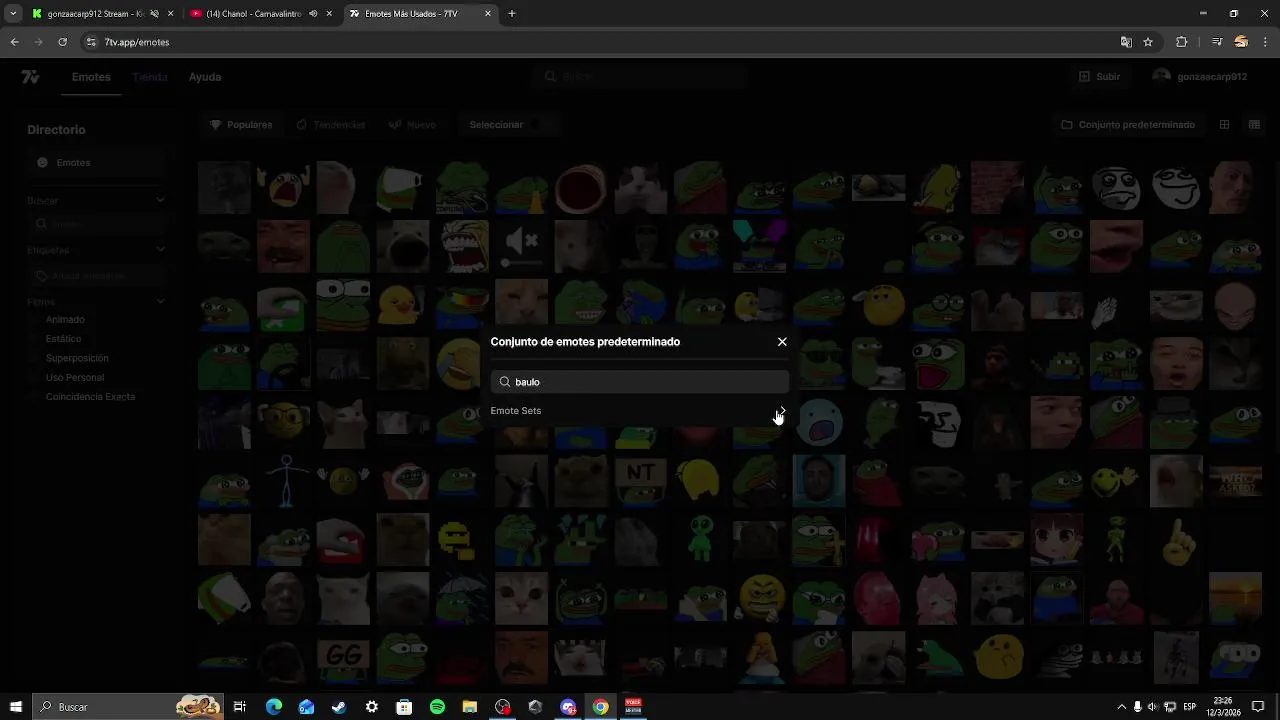Open the Chrome three-dot menu
This screenshot has height=720, width=1280.
(x=1266, y=42)
